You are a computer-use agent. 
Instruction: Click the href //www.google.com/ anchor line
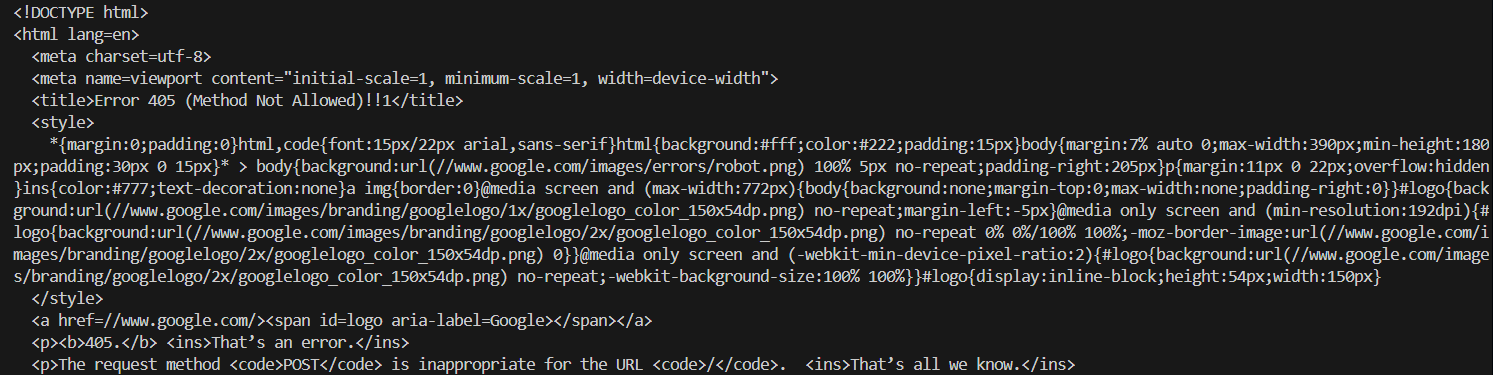coord(342,320)
